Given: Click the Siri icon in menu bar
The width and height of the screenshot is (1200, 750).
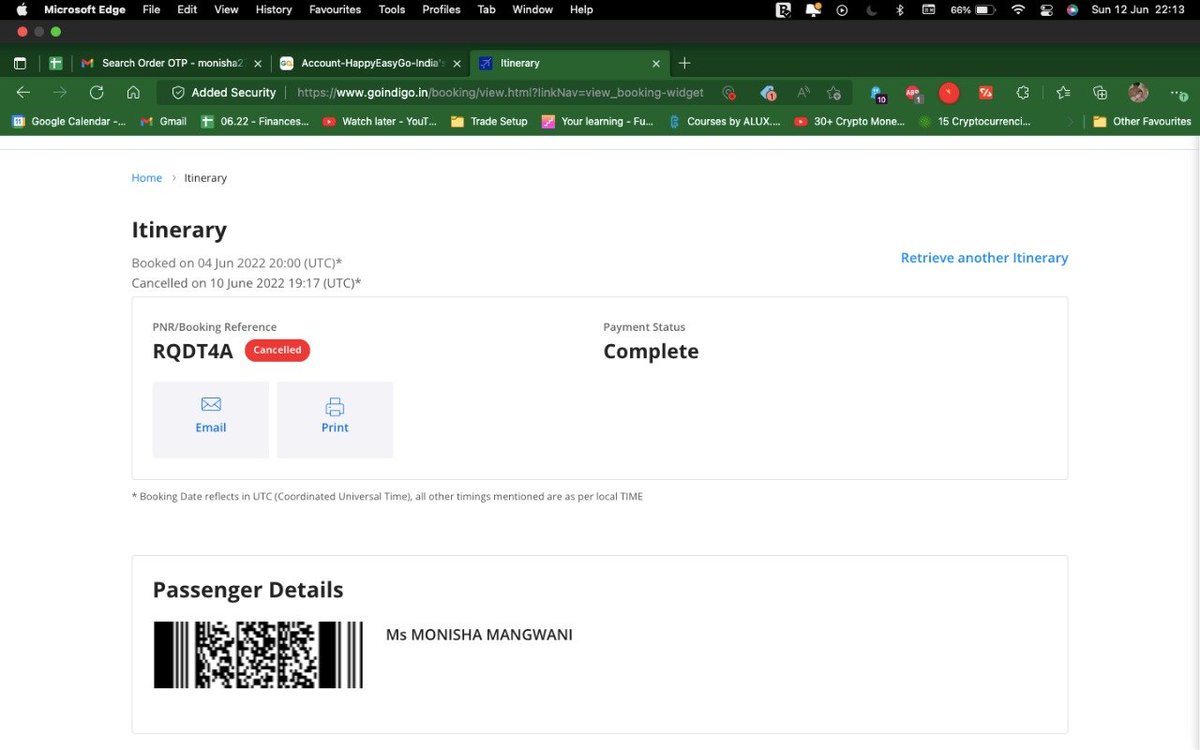Looking at the screenshot, I should pyautogui.click(x=1072, y=10).
